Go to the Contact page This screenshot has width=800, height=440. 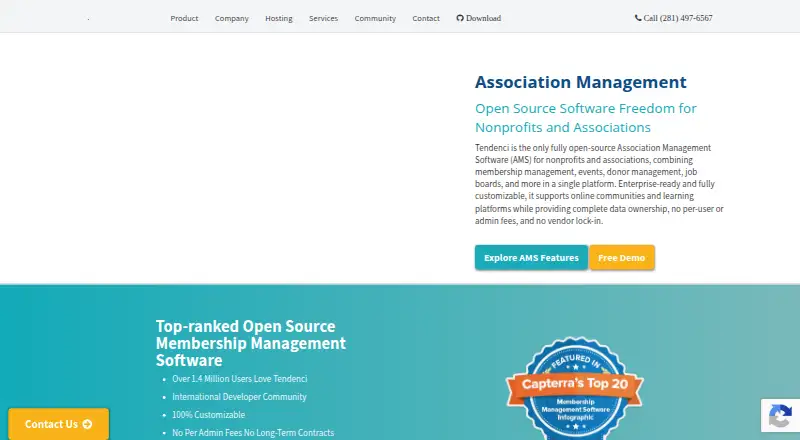click(426, 18)
